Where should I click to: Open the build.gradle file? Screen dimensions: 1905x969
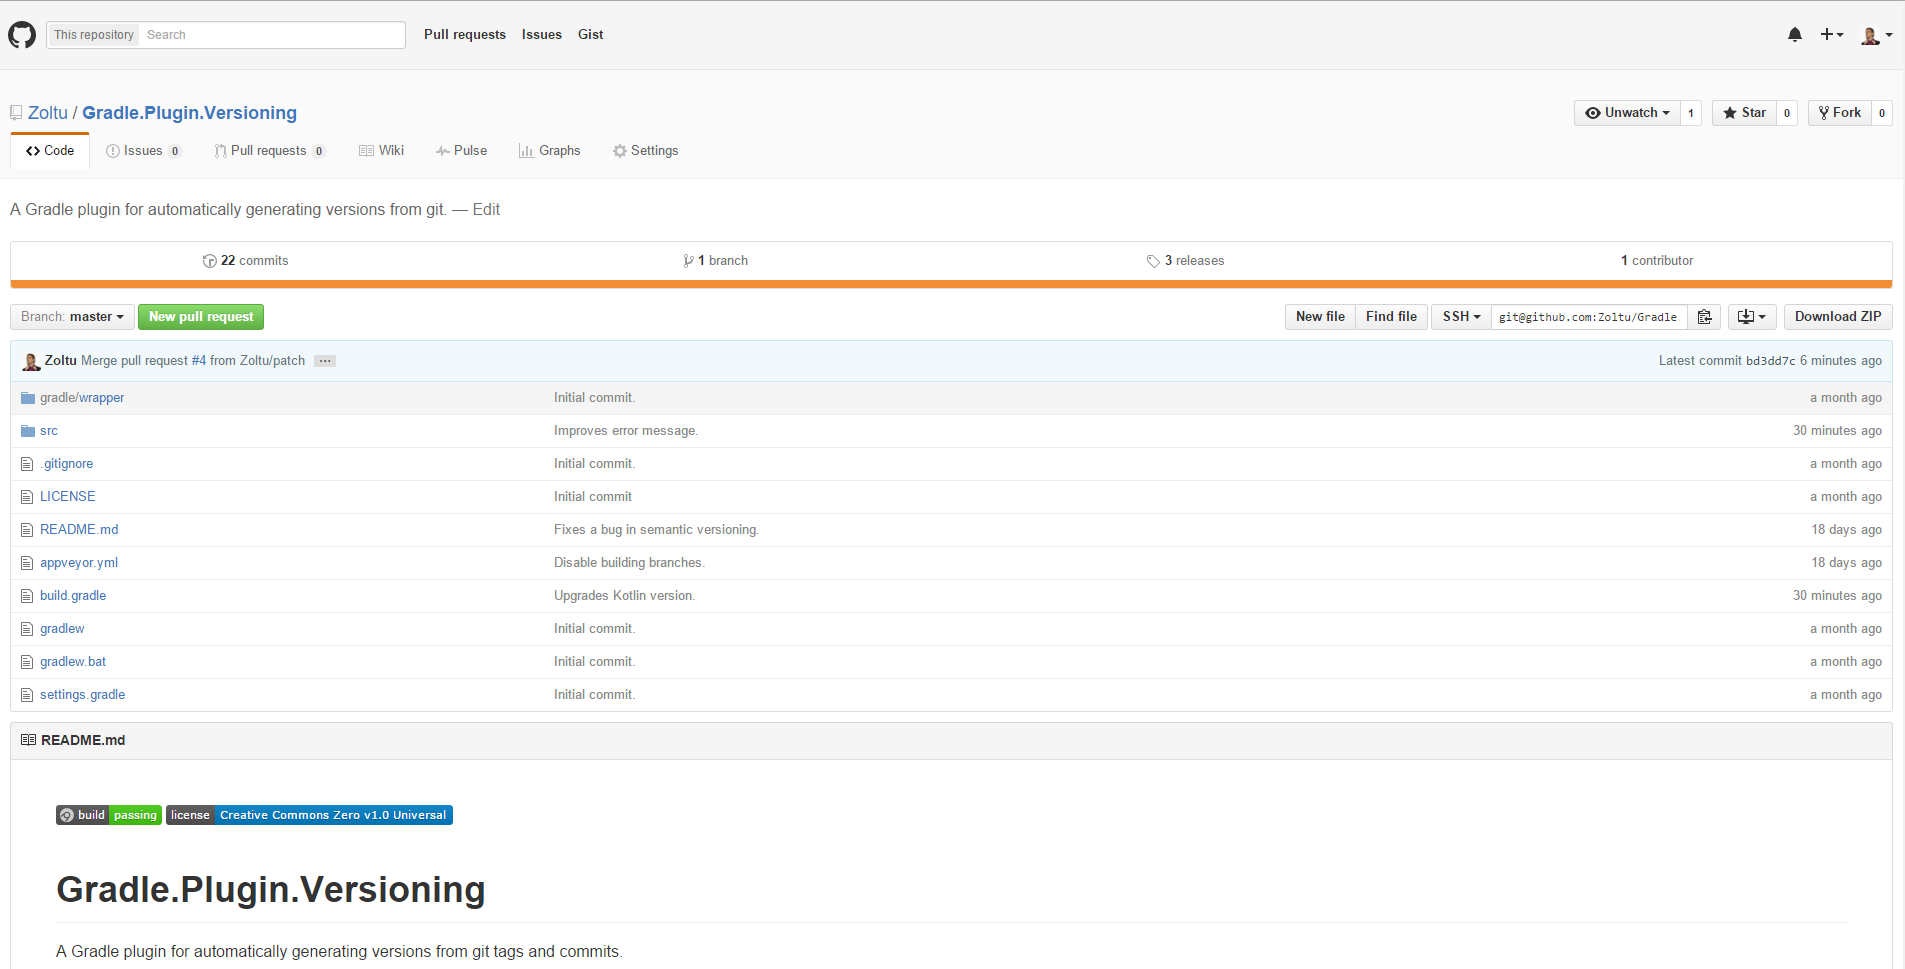(73, 596)
